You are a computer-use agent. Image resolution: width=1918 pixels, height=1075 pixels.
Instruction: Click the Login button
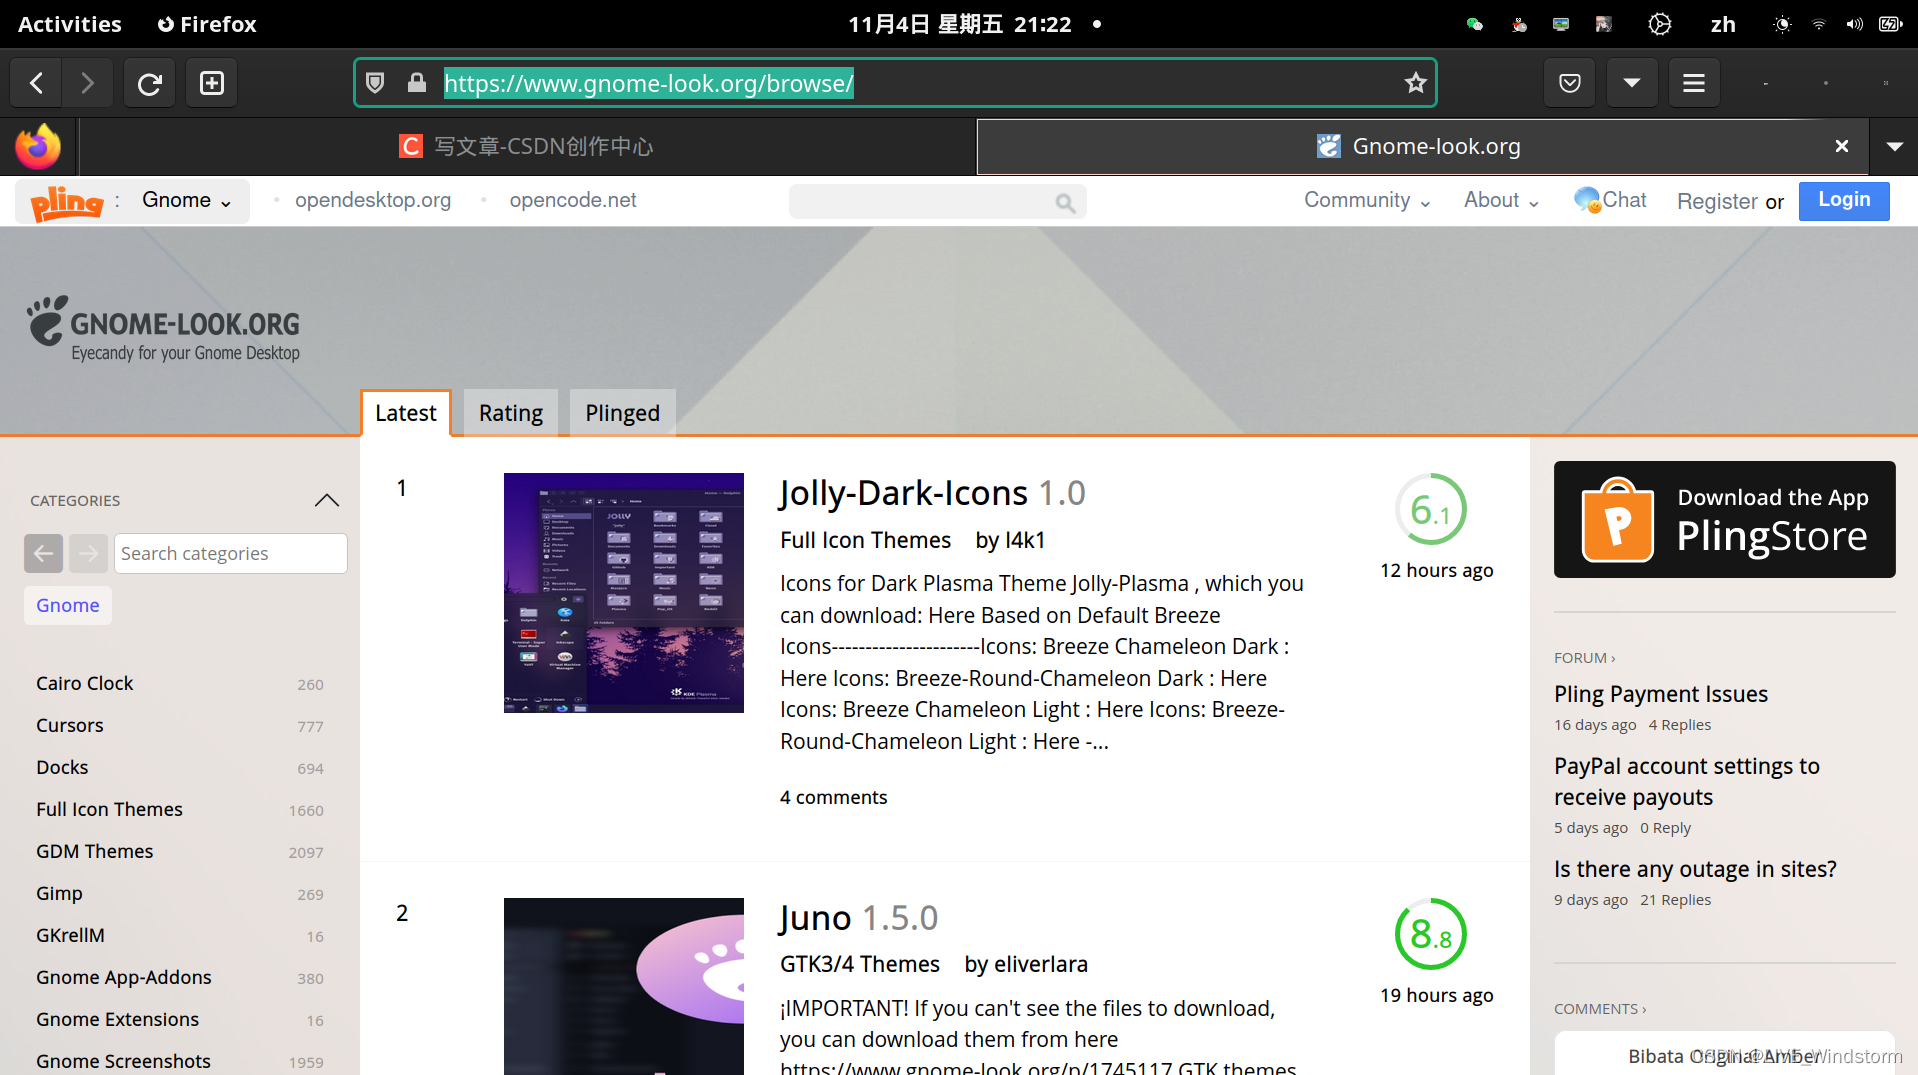coord(1844,200)
